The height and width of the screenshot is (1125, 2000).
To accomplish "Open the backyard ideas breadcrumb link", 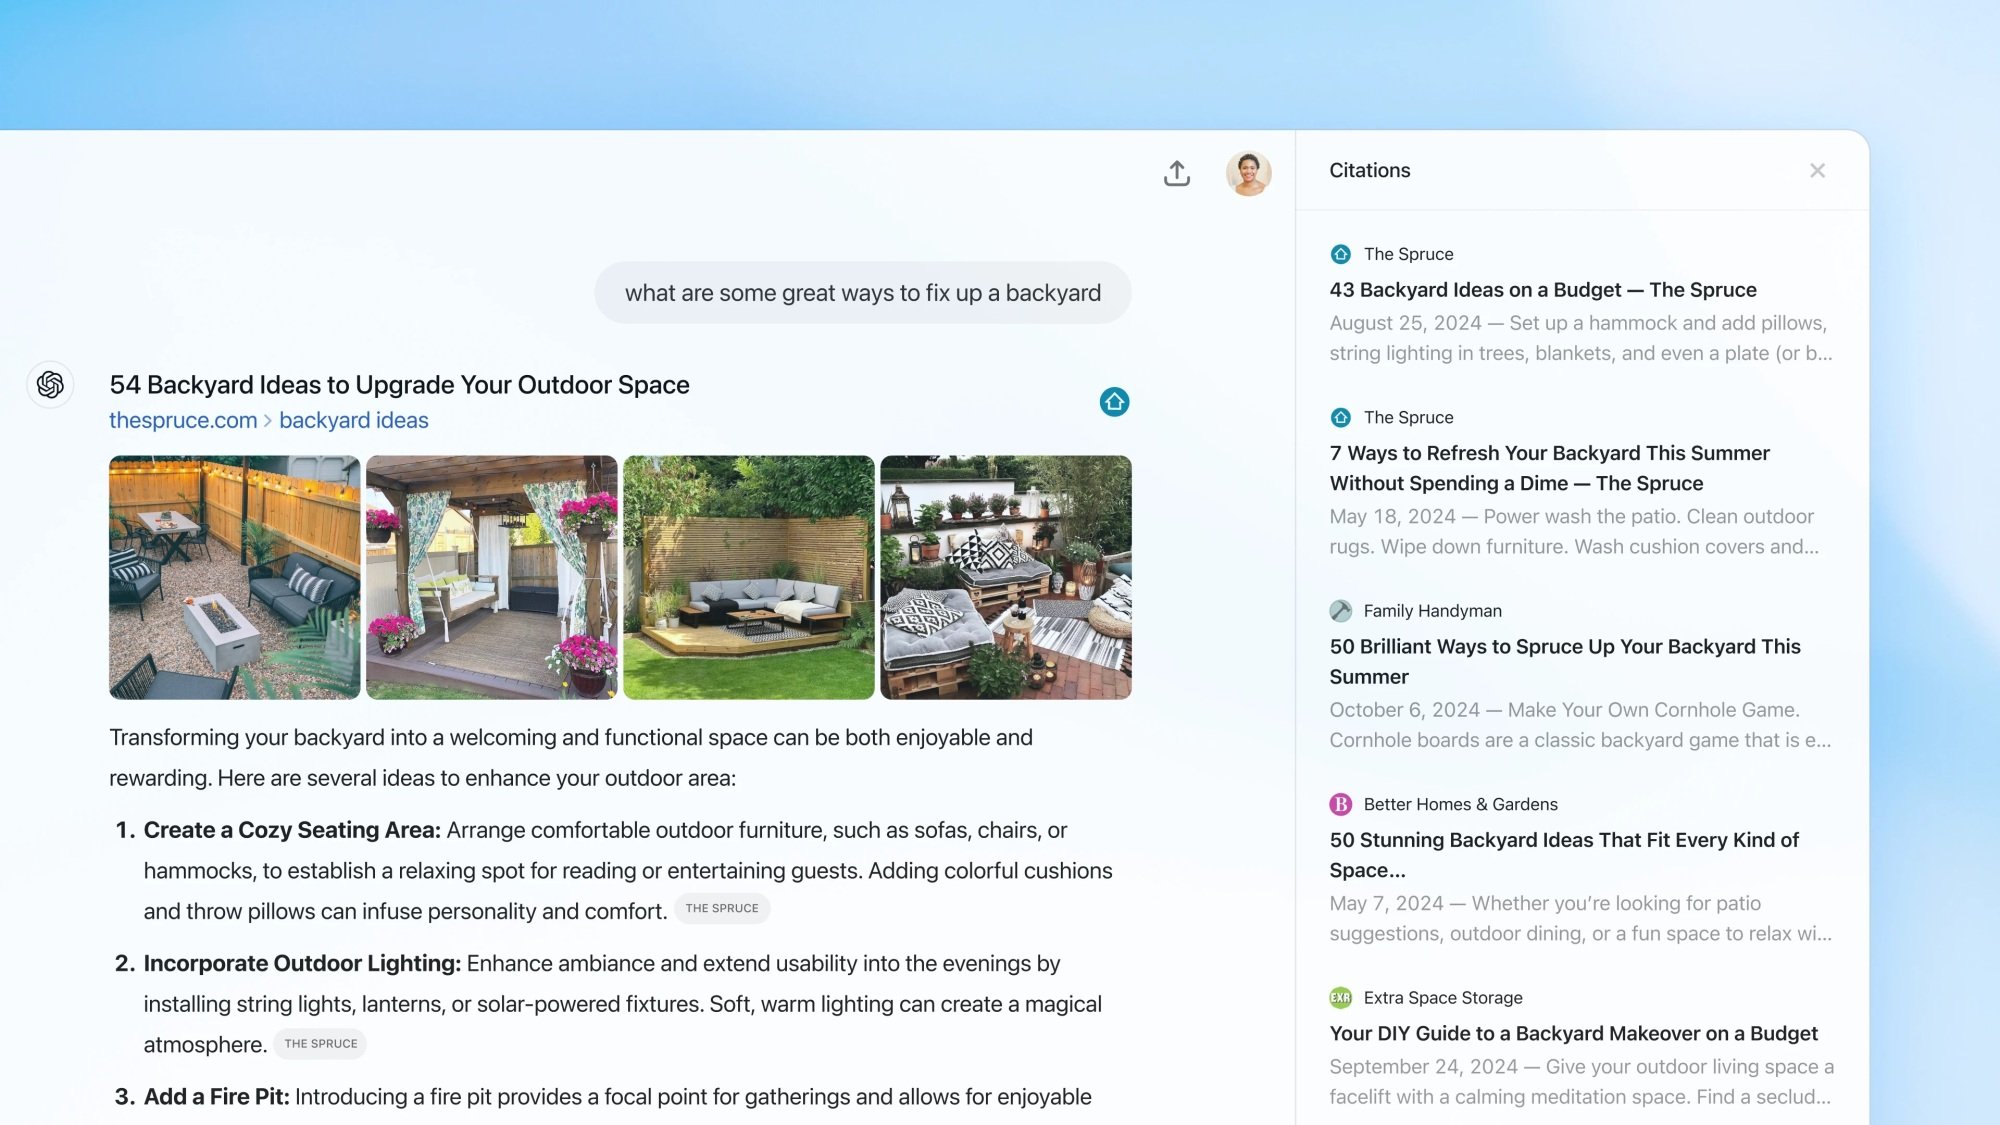I will [x=353, y=420].
